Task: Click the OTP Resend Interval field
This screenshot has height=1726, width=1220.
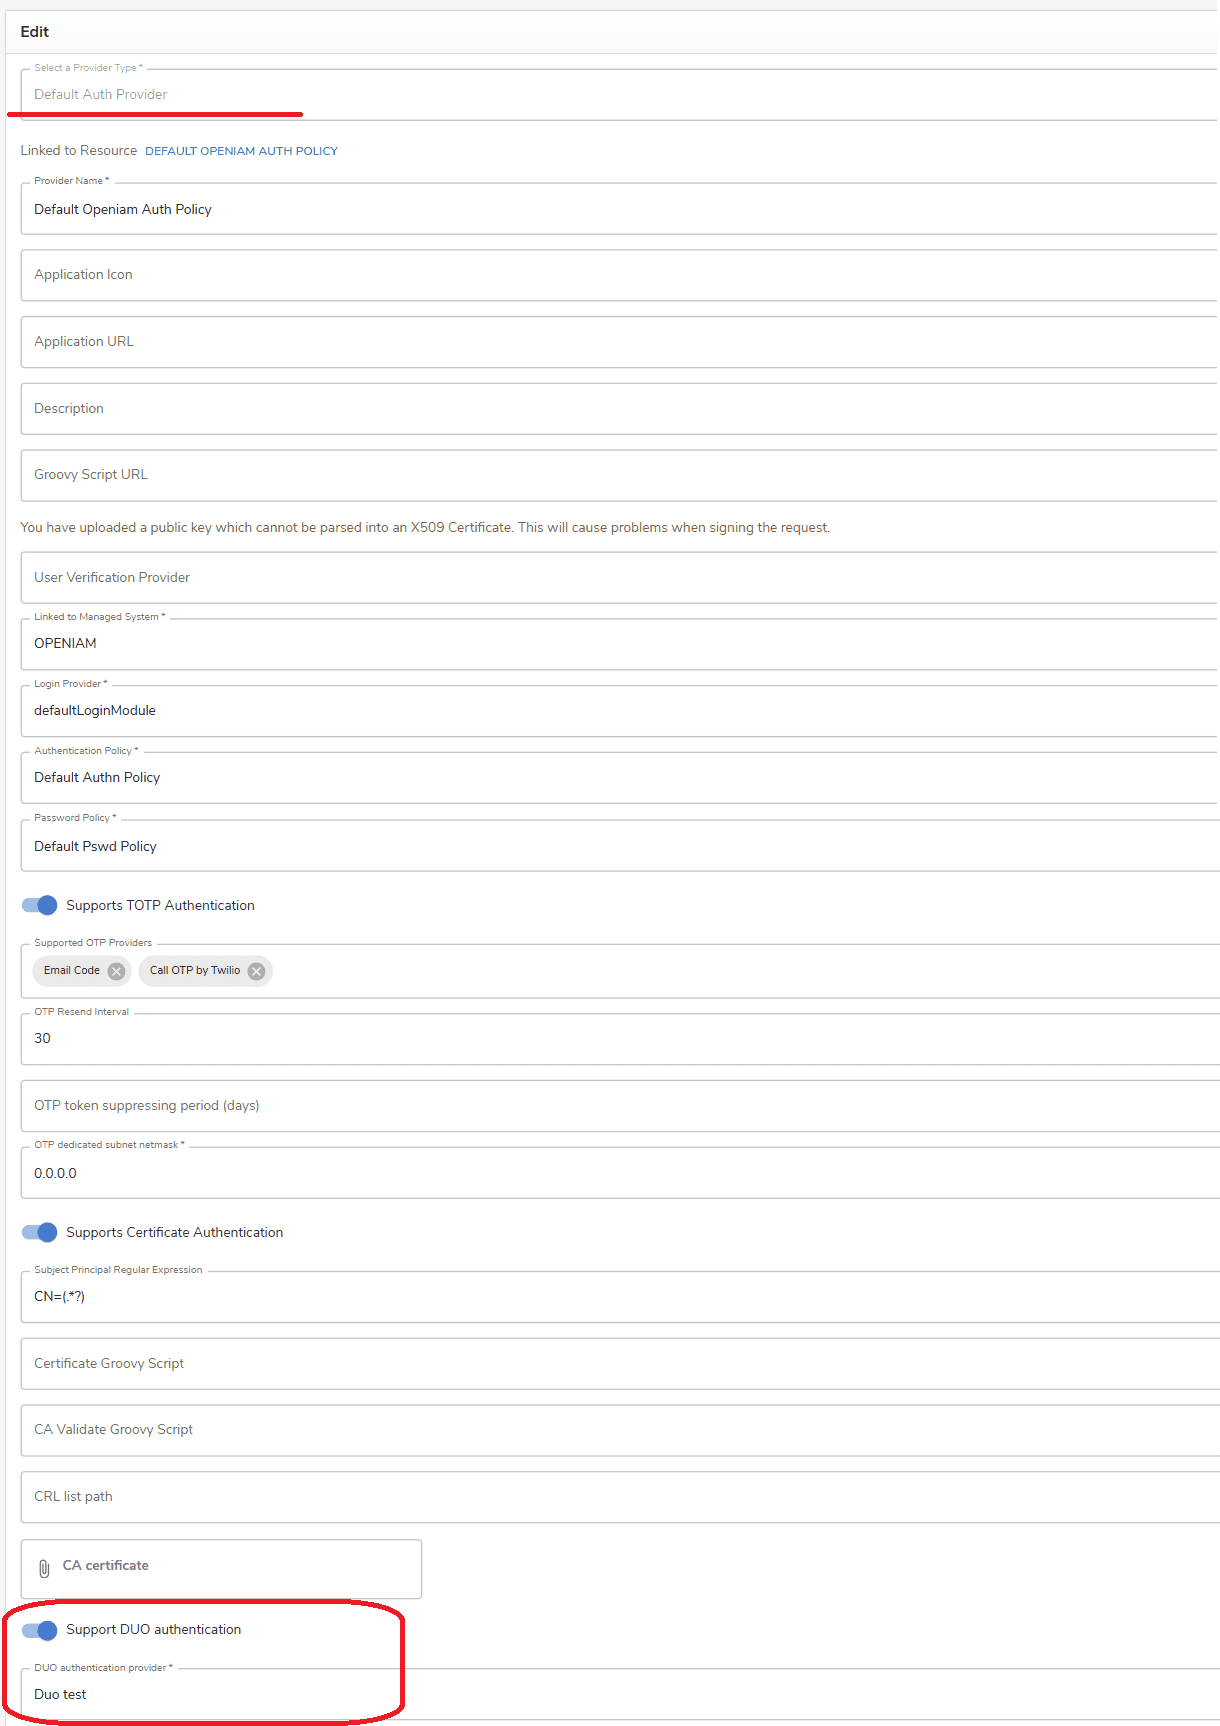Action: [x=619, y=1038]
